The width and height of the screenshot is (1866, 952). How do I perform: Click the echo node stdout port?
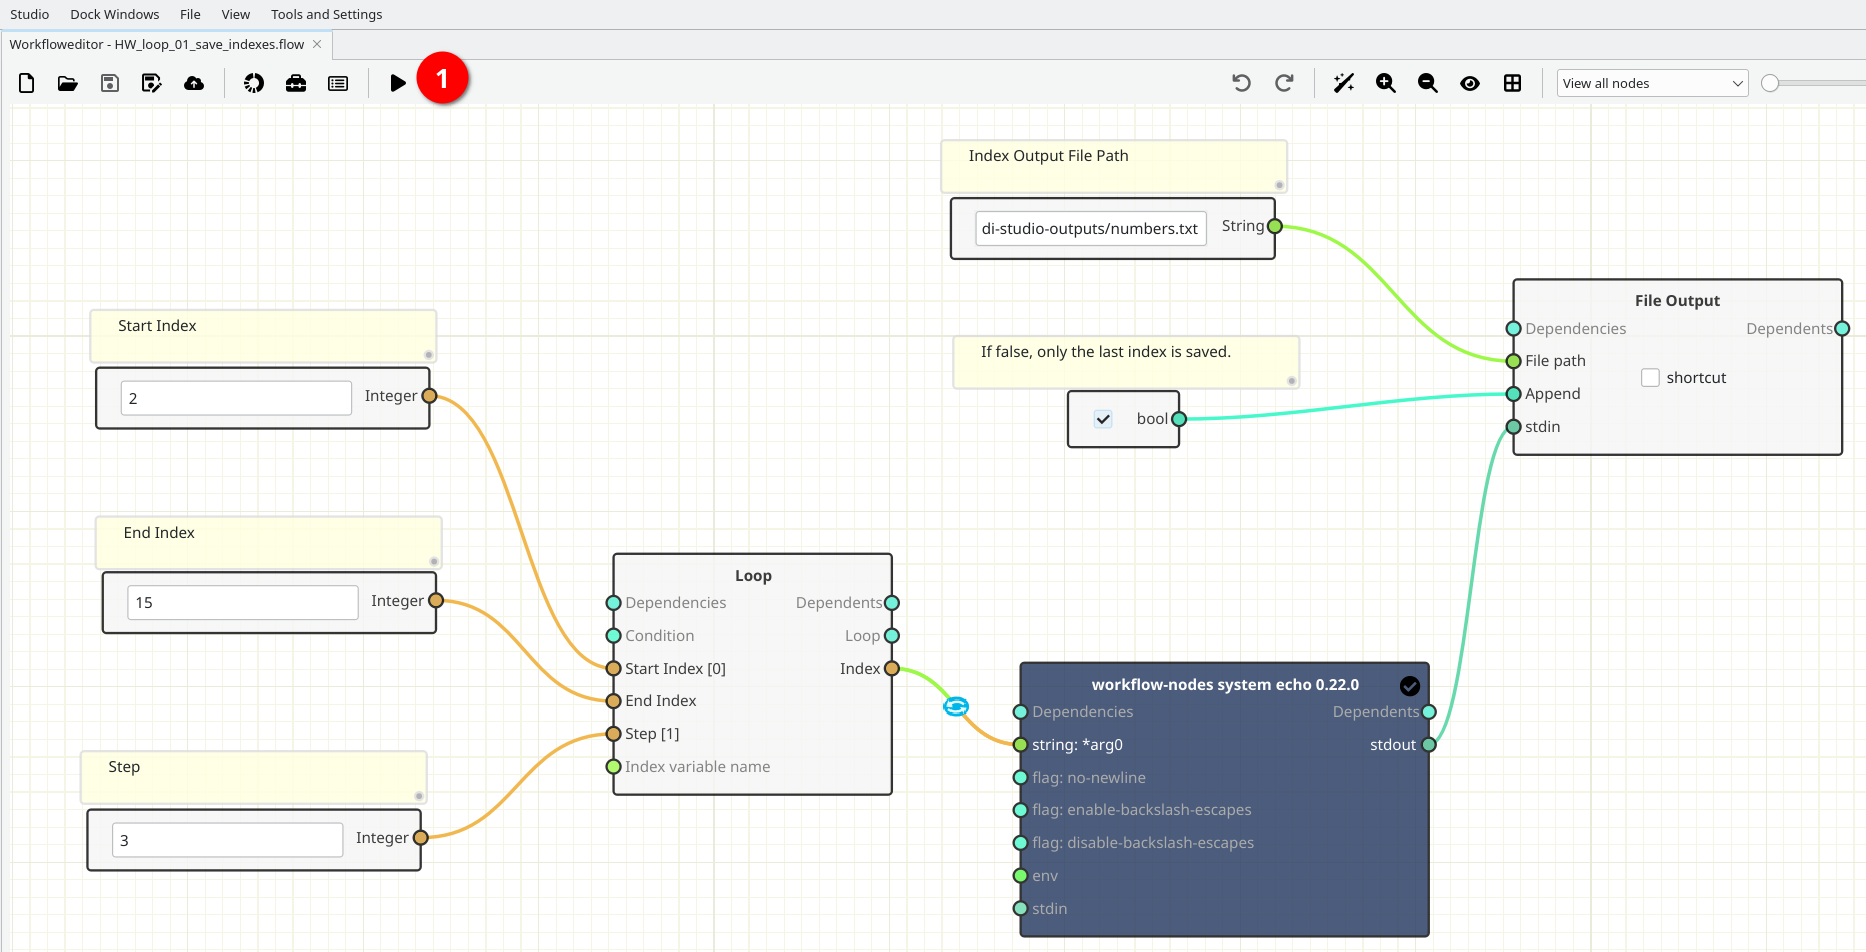point(1429,745)
